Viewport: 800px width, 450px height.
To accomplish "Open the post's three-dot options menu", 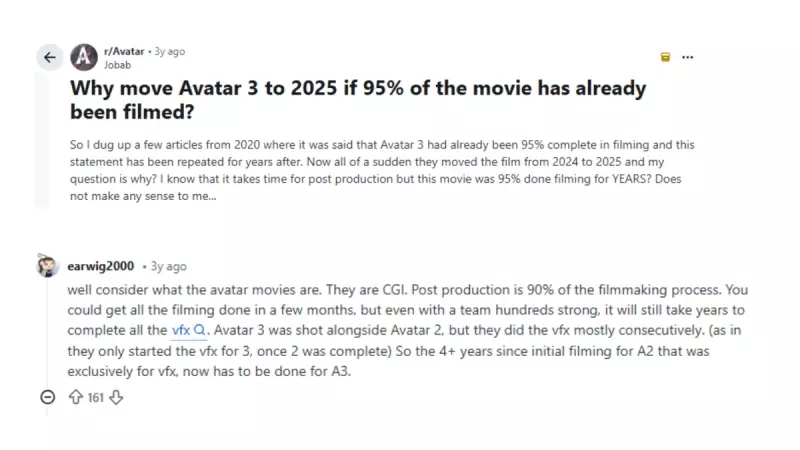I will point(688,57).
